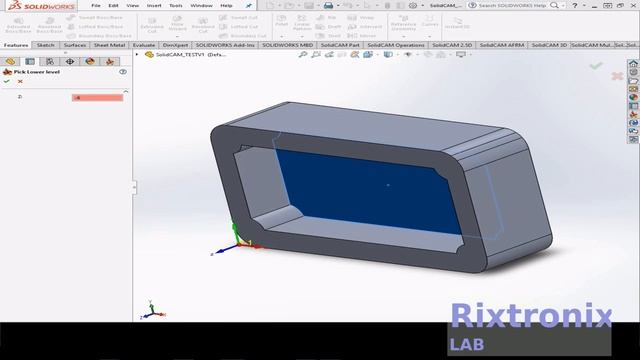Switch to the SolidCAM 2.5D tab
This screenshot has height=360, width=640.
452,45
